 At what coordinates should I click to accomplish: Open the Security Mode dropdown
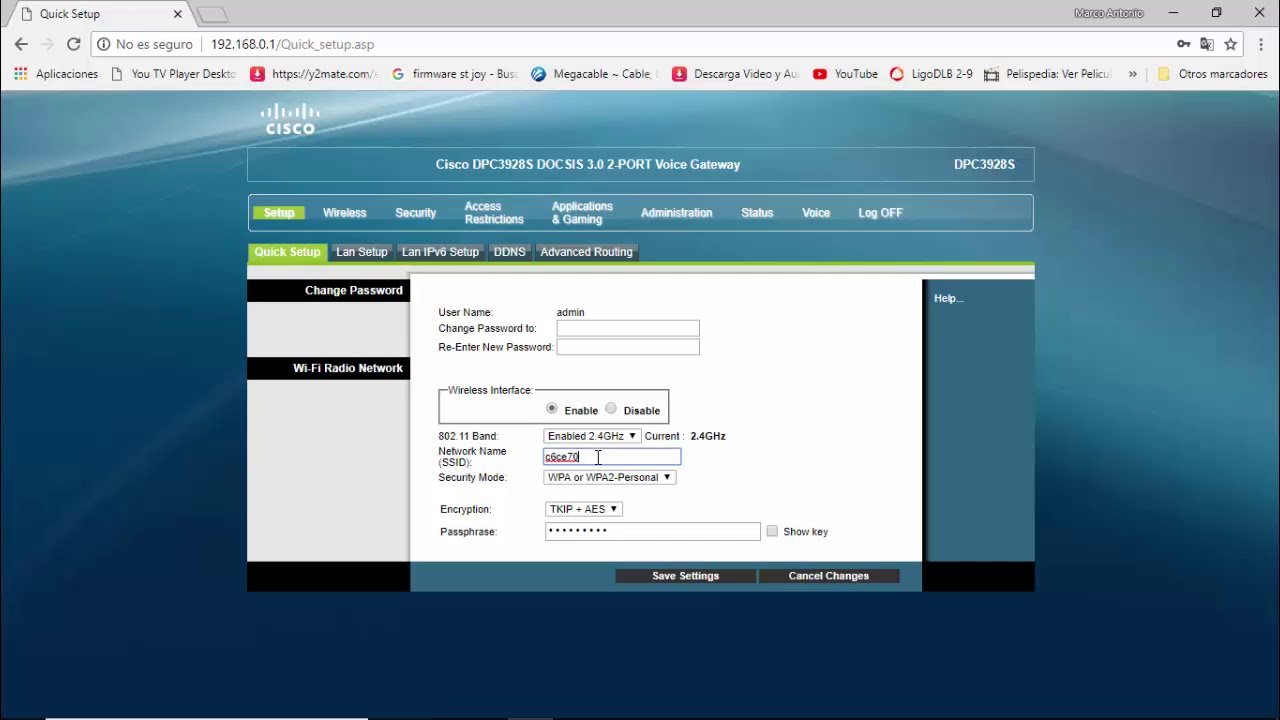point(610,477)
